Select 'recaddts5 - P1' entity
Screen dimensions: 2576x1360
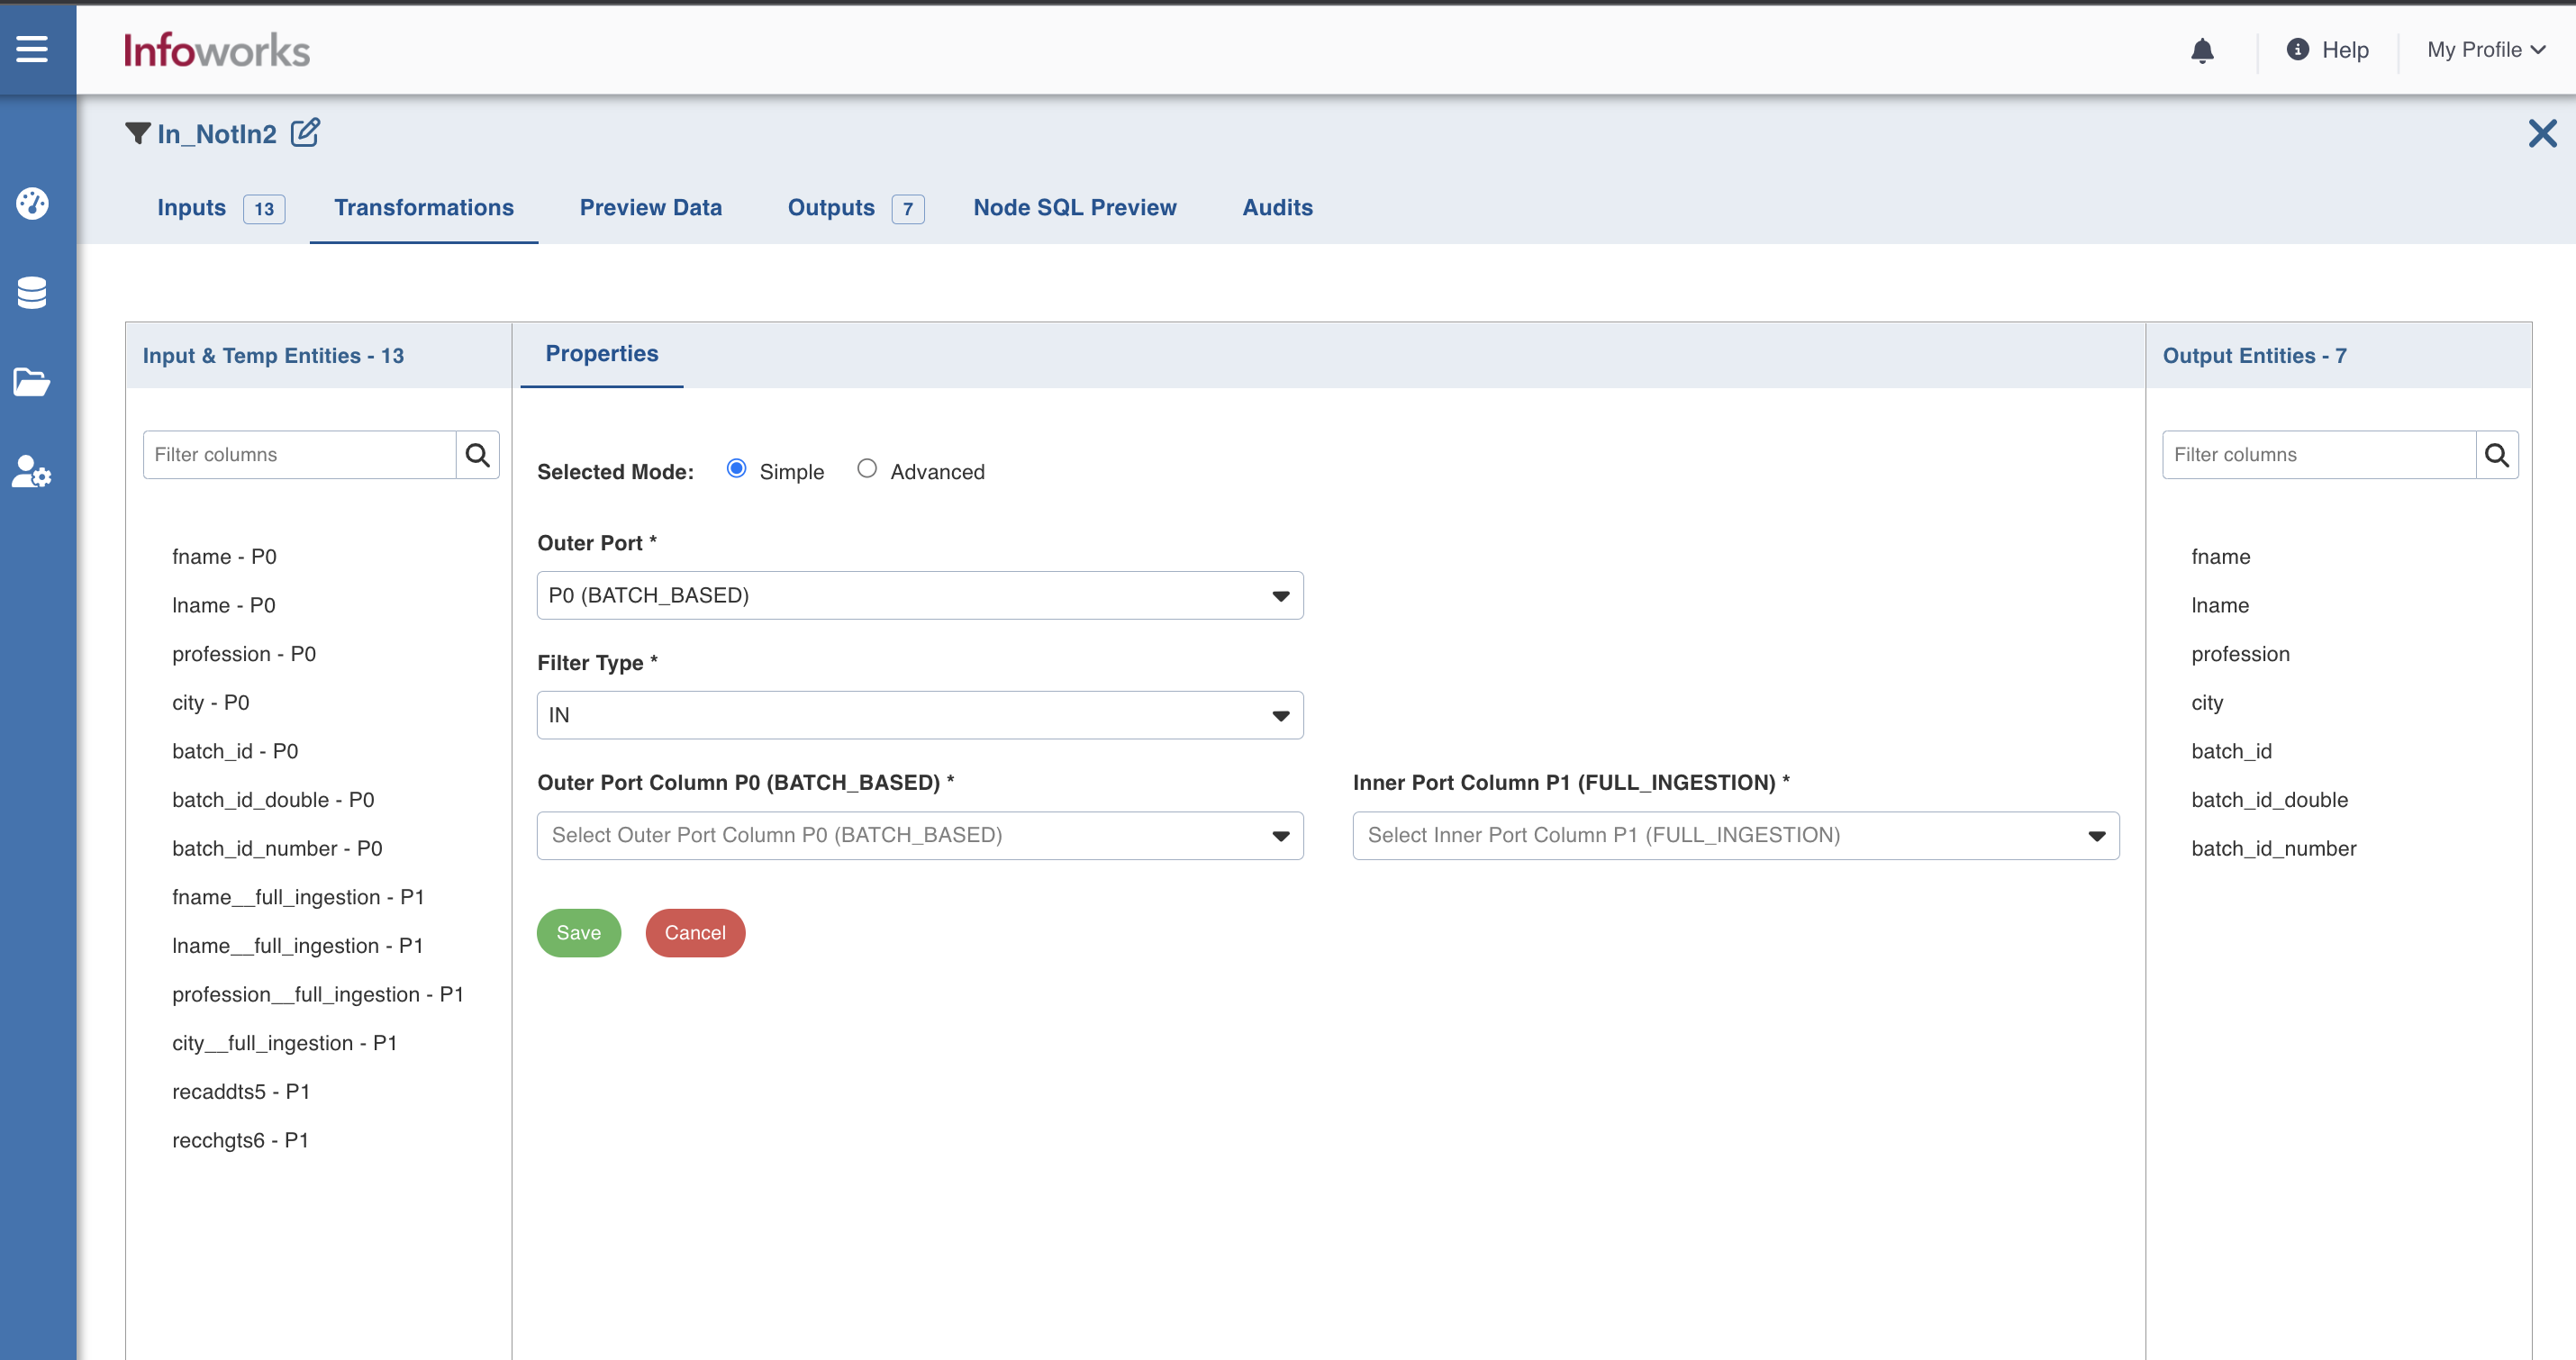coord(241,1092)
